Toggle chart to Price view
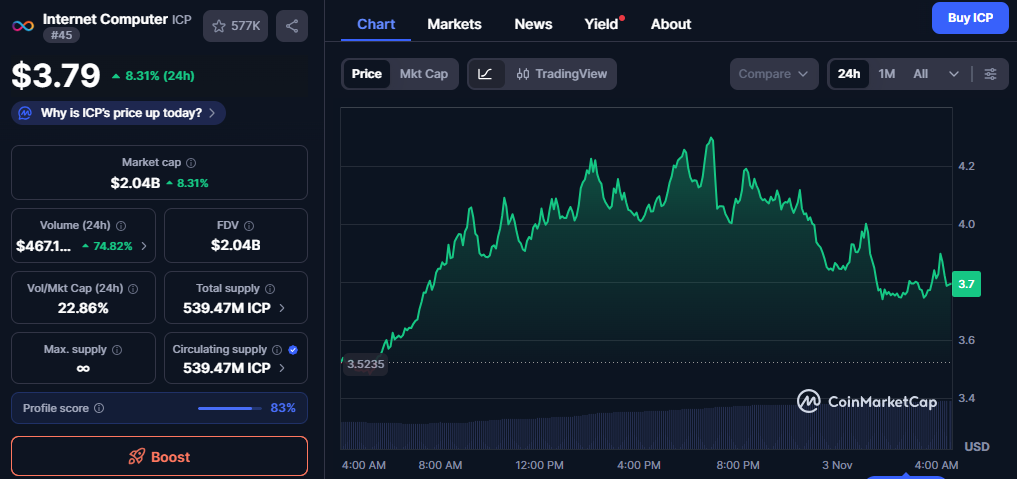Screen dimensions: 1017x479 click(366, 74)
